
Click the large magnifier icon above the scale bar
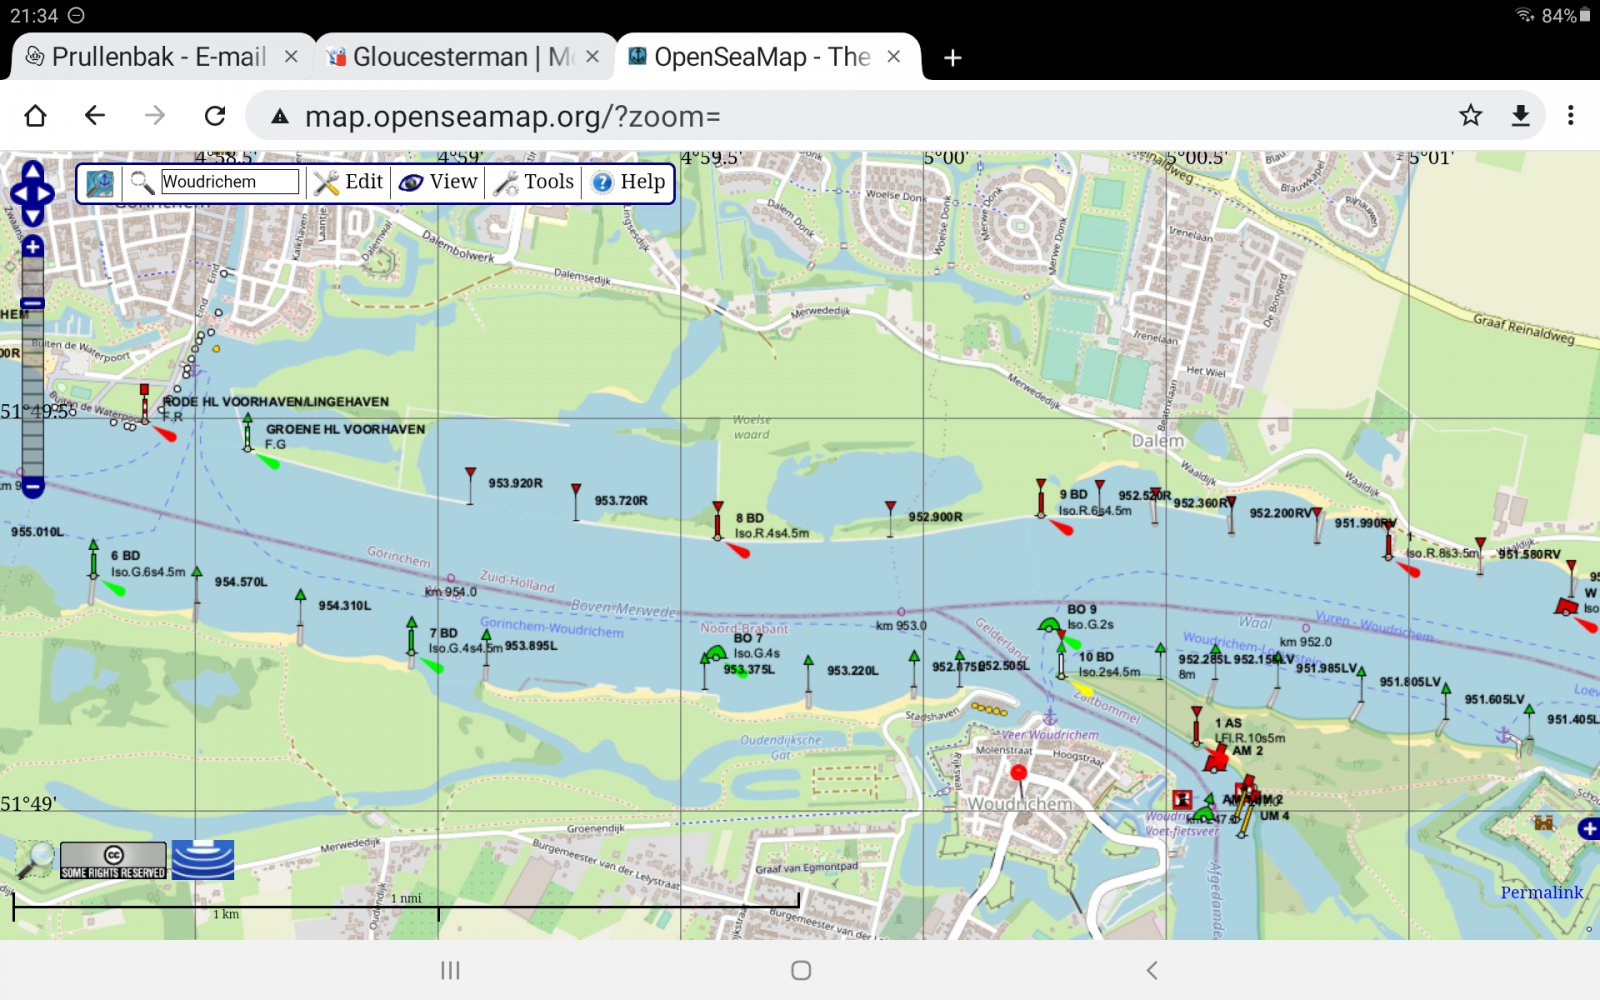point(35,860)
